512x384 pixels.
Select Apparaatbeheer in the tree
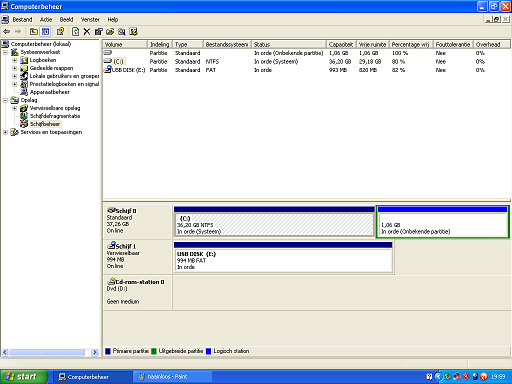pos(50,92)
